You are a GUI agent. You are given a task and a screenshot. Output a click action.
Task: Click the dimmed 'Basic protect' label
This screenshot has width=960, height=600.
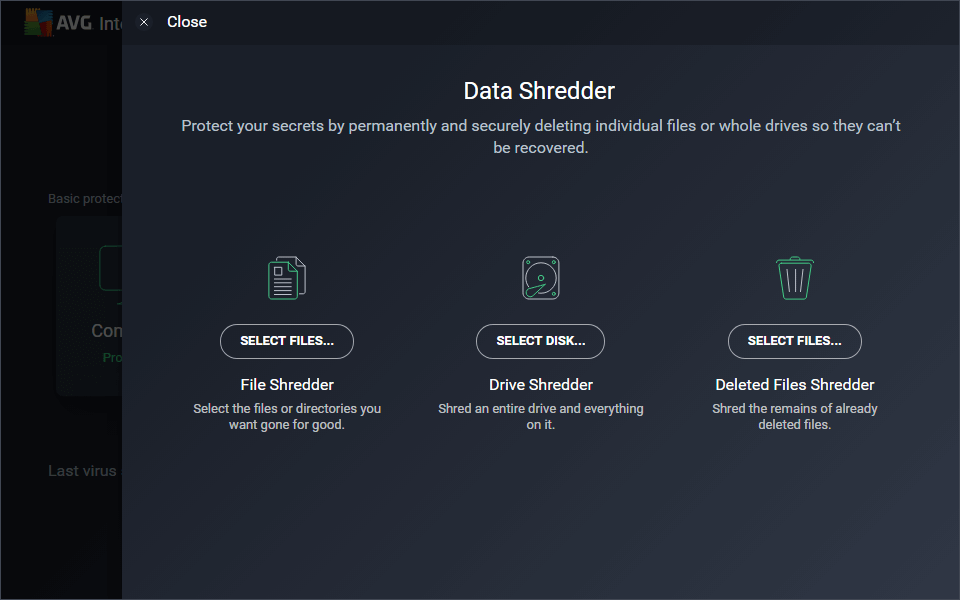(x=85, y=199)
